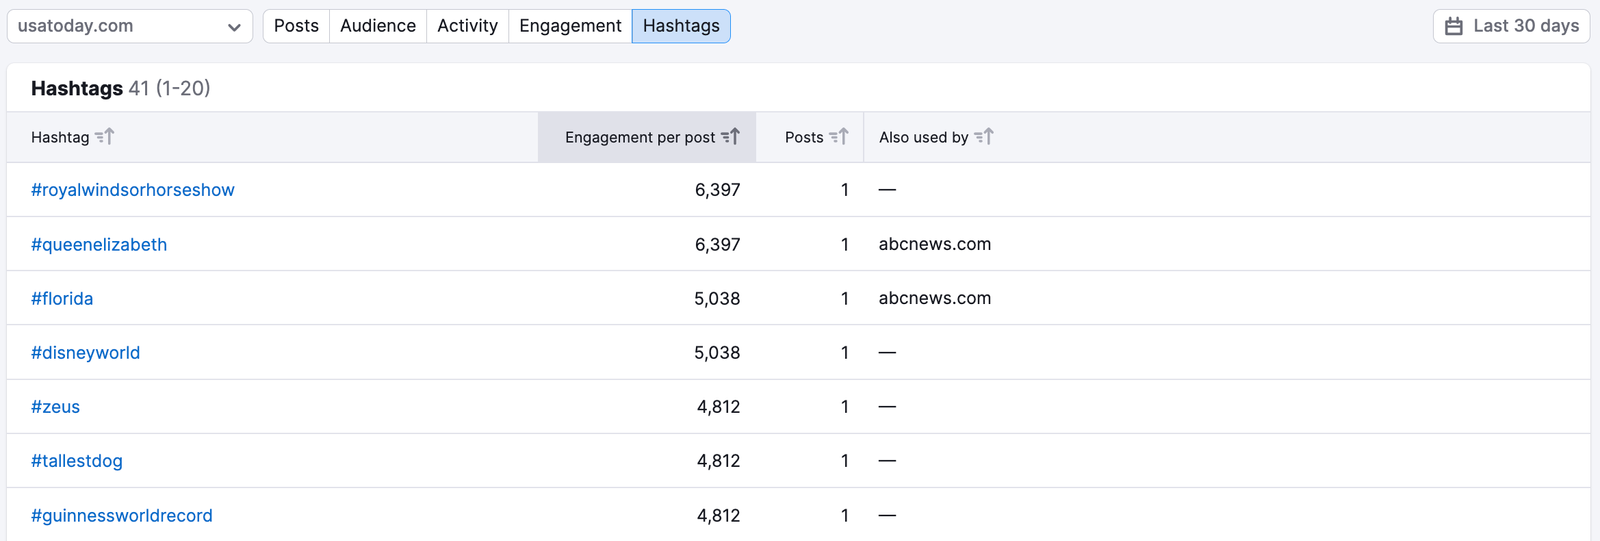Click the sort icon beside Hashtag header
The image size is (1600, 541).
(105, 137)
